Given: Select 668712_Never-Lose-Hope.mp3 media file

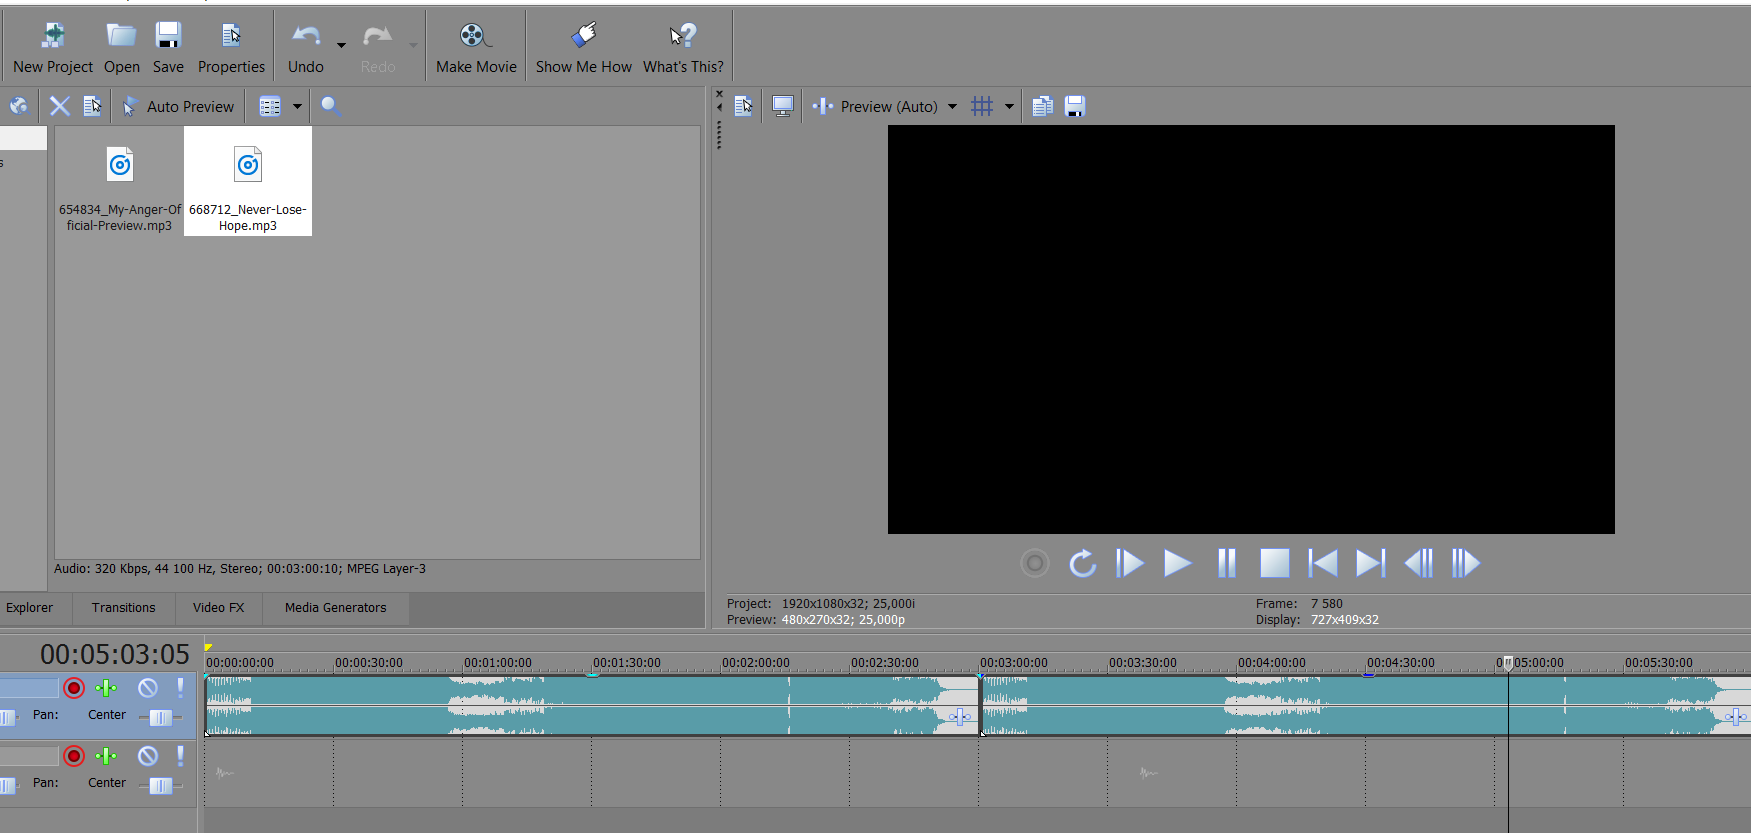Looking at the screenshot, I should point(248,181).
